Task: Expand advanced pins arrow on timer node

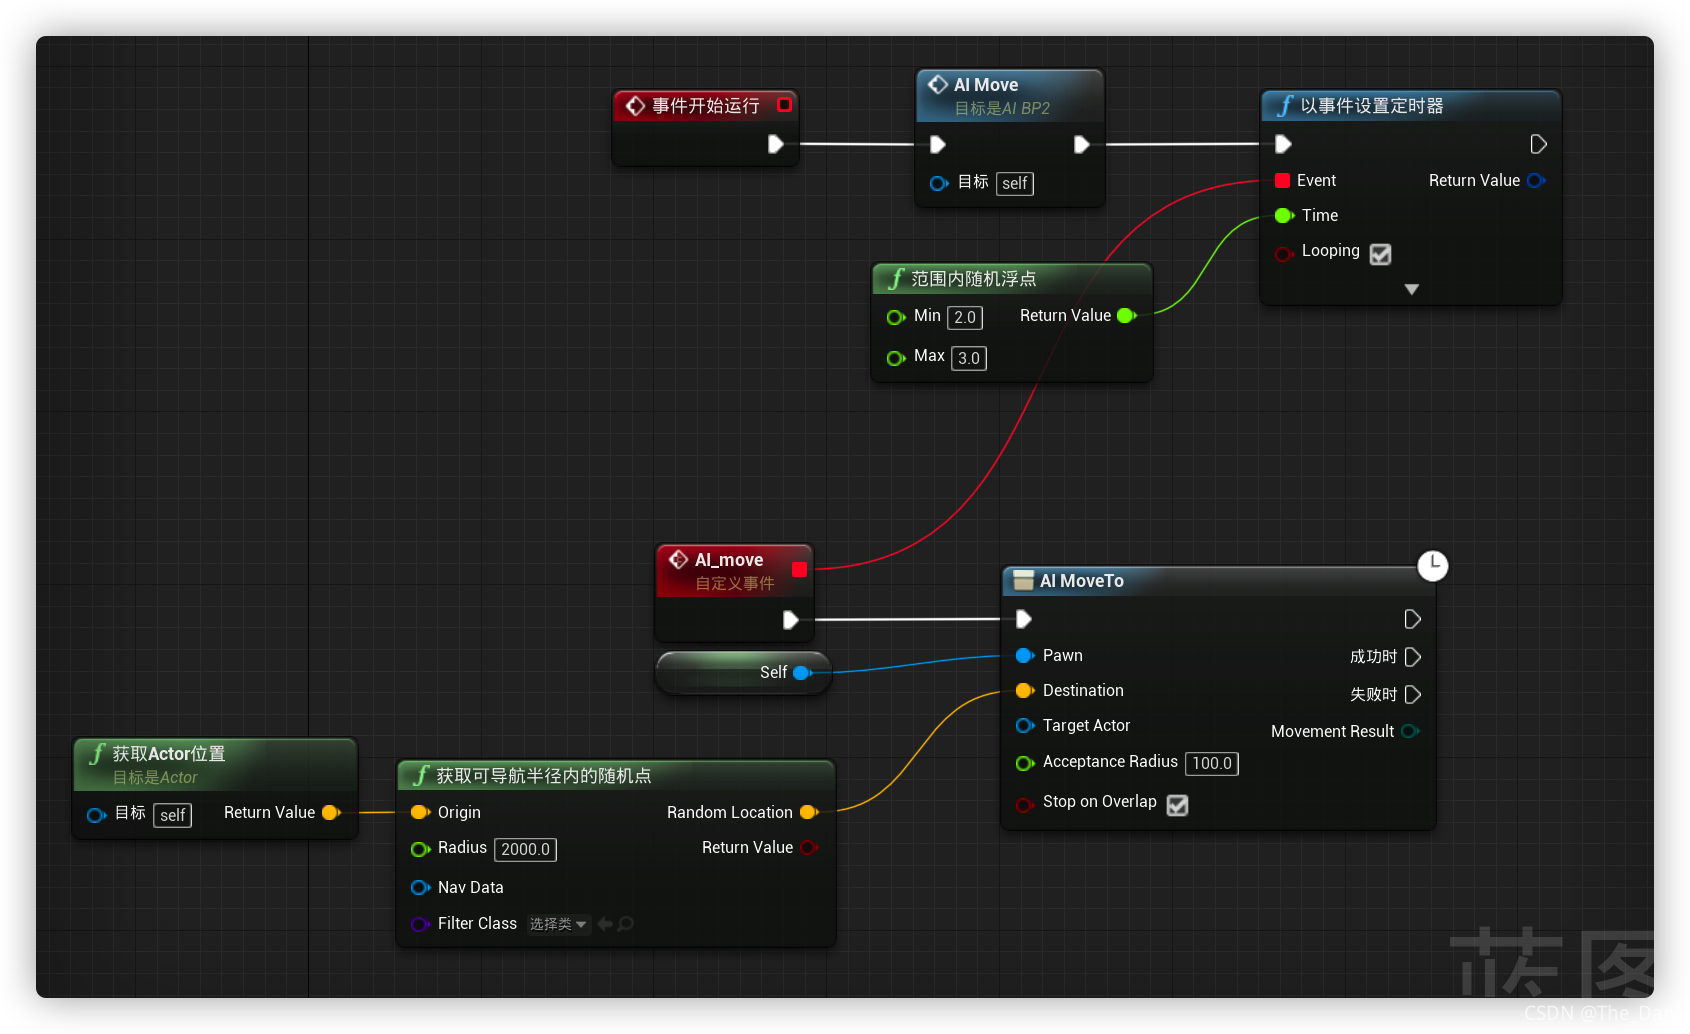Action: pos(1412,289)
